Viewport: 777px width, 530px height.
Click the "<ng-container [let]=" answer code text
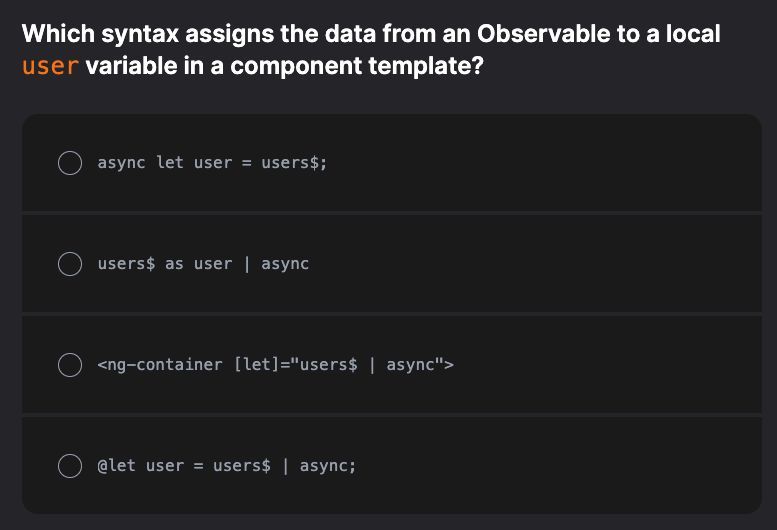pyautogui.click(x=275, y=365)
